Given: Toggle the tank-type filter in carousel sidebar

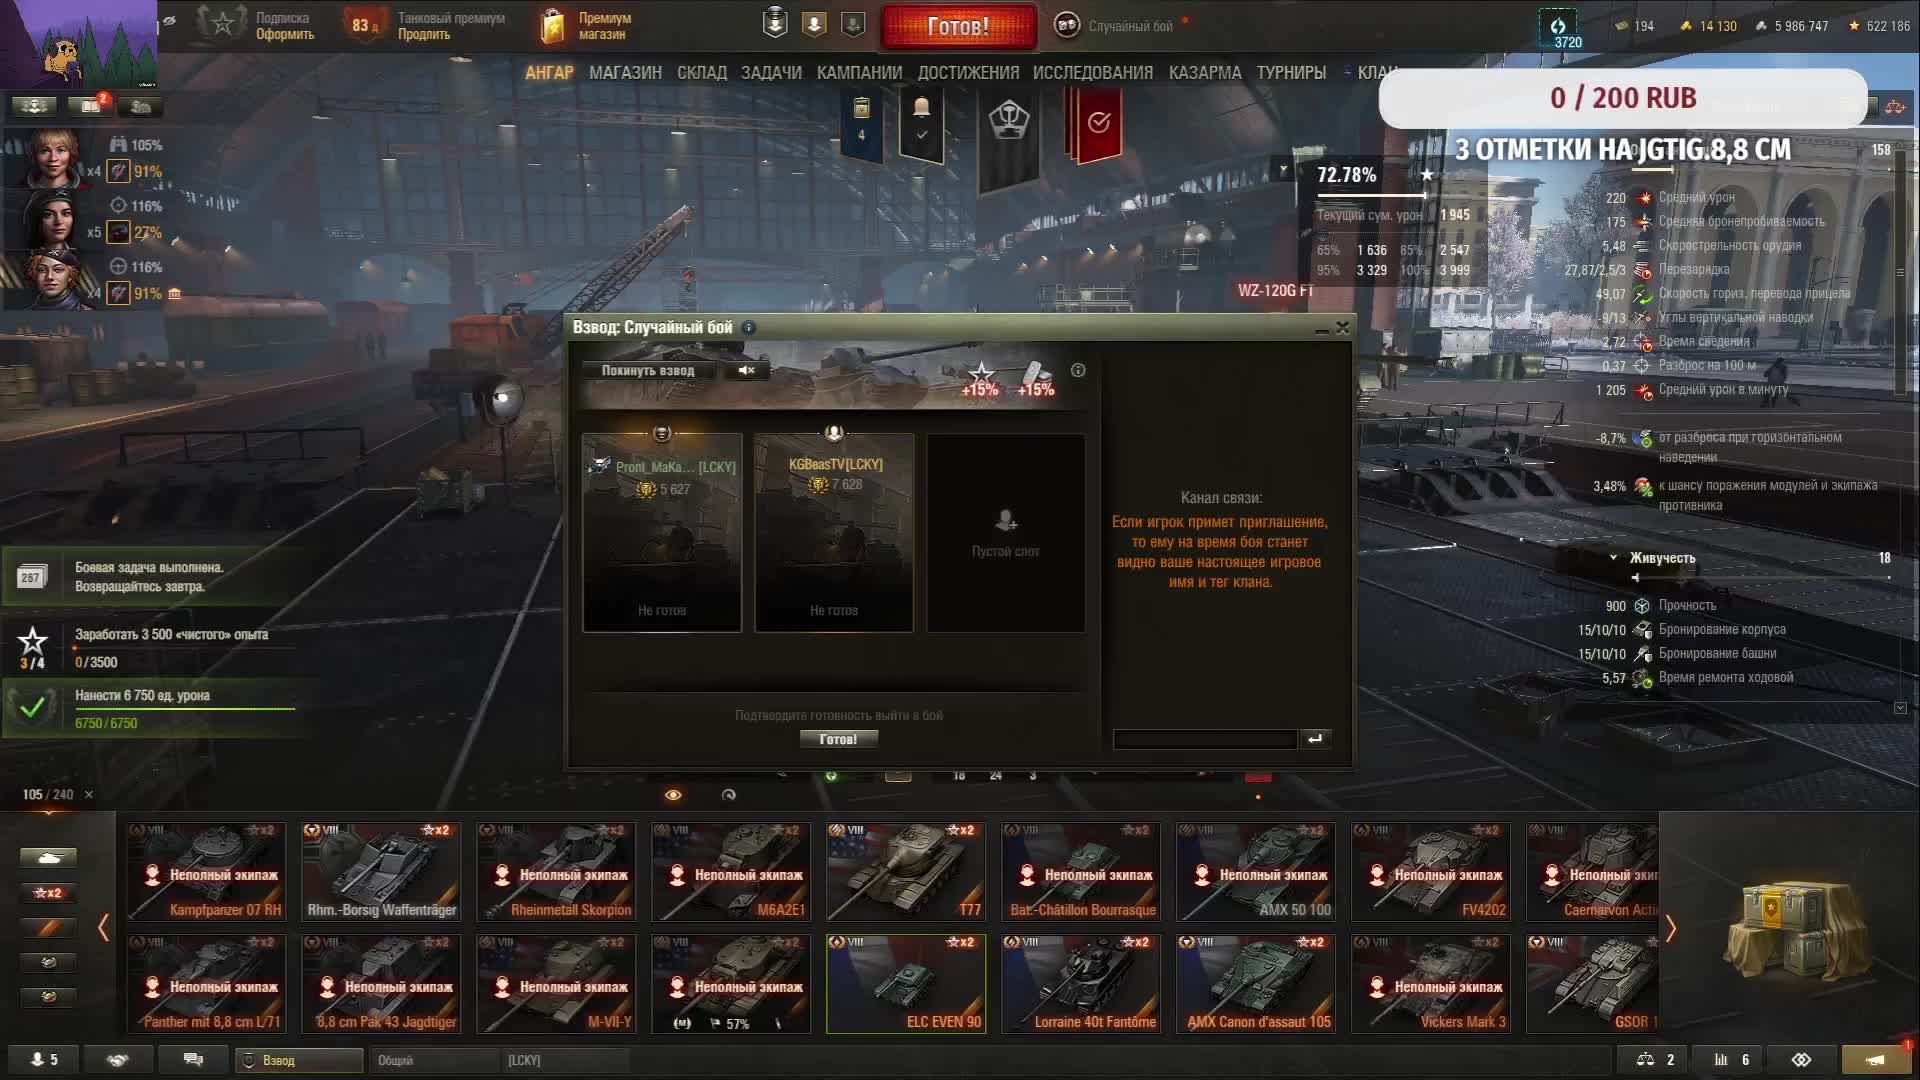Looking at the screenshot, I should [x=48, y=858].
